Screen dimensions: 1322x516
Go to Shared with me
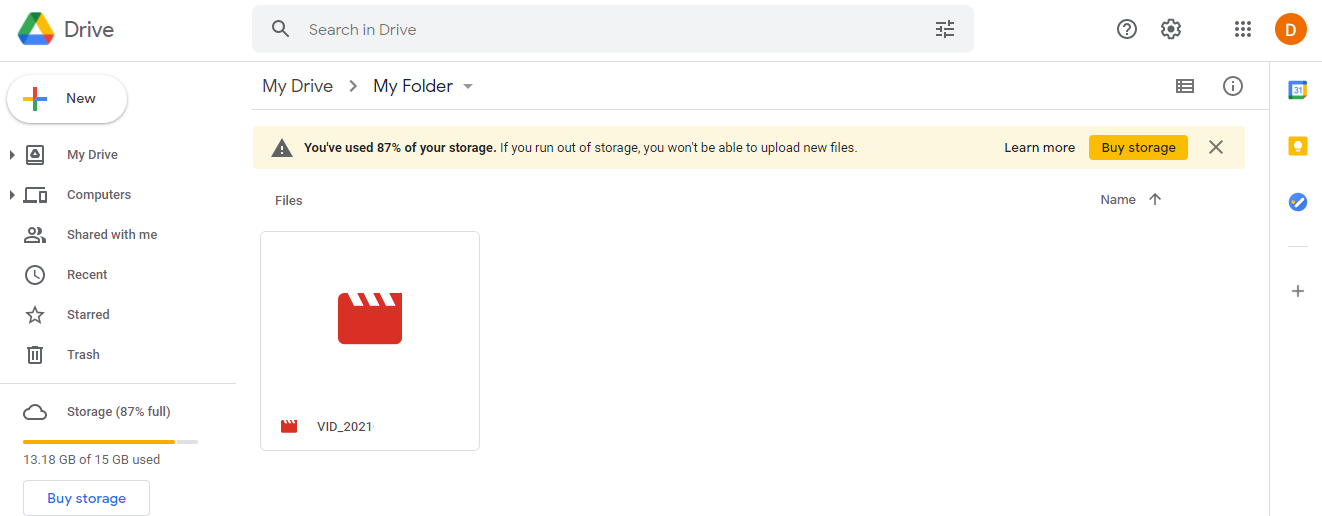click(x=111, y=235)
